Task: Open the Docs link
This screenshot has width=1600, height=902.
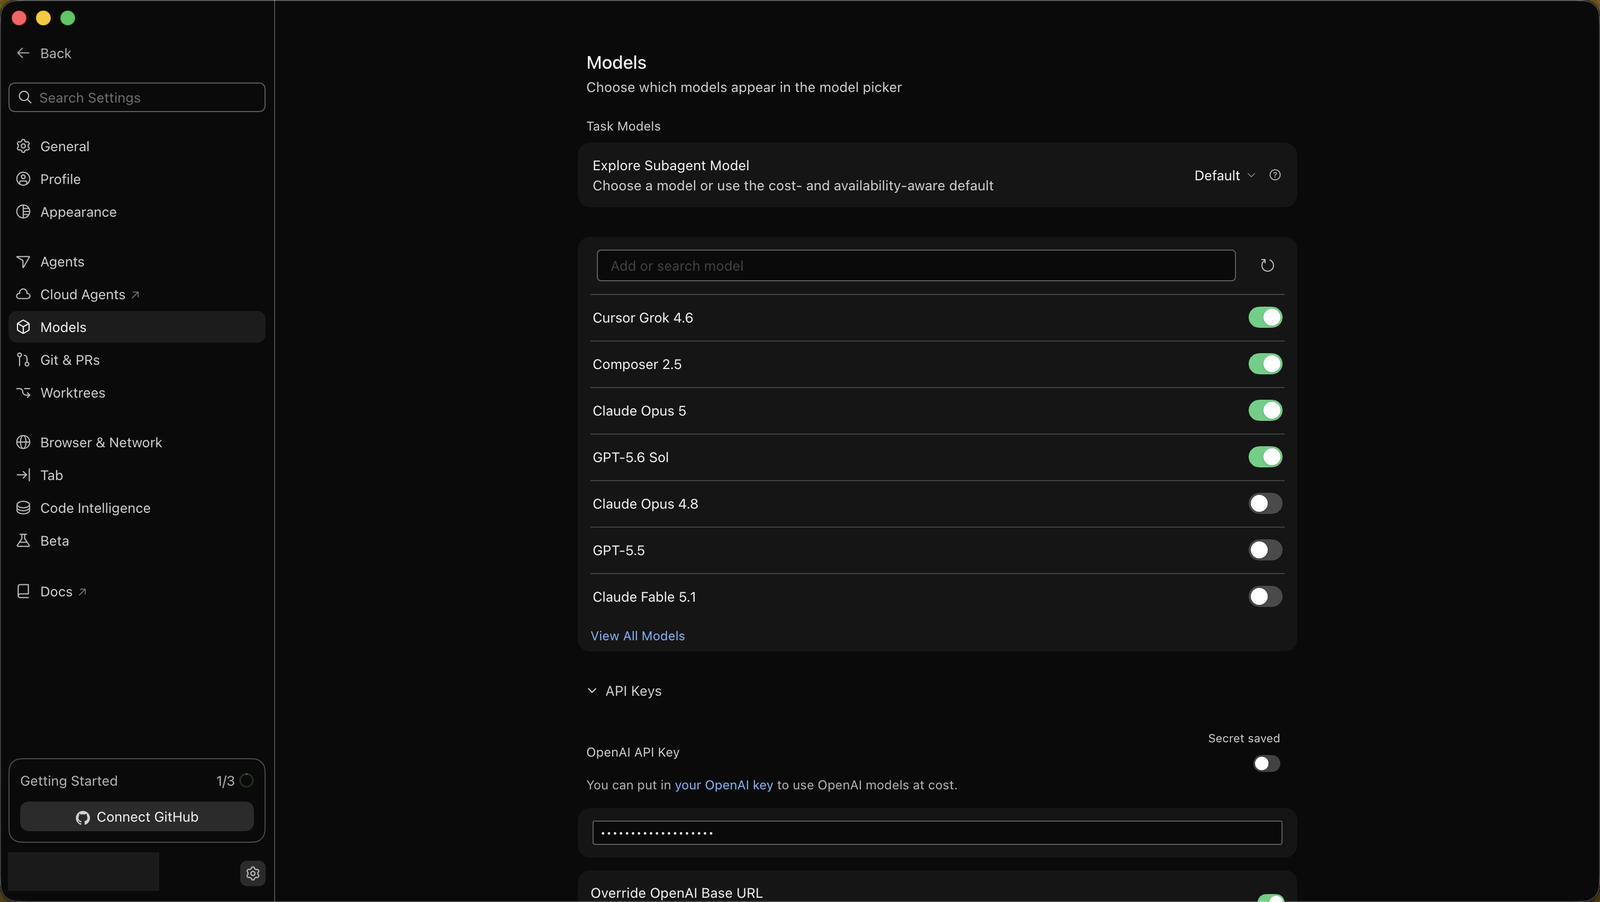Action: coord(137,591)
